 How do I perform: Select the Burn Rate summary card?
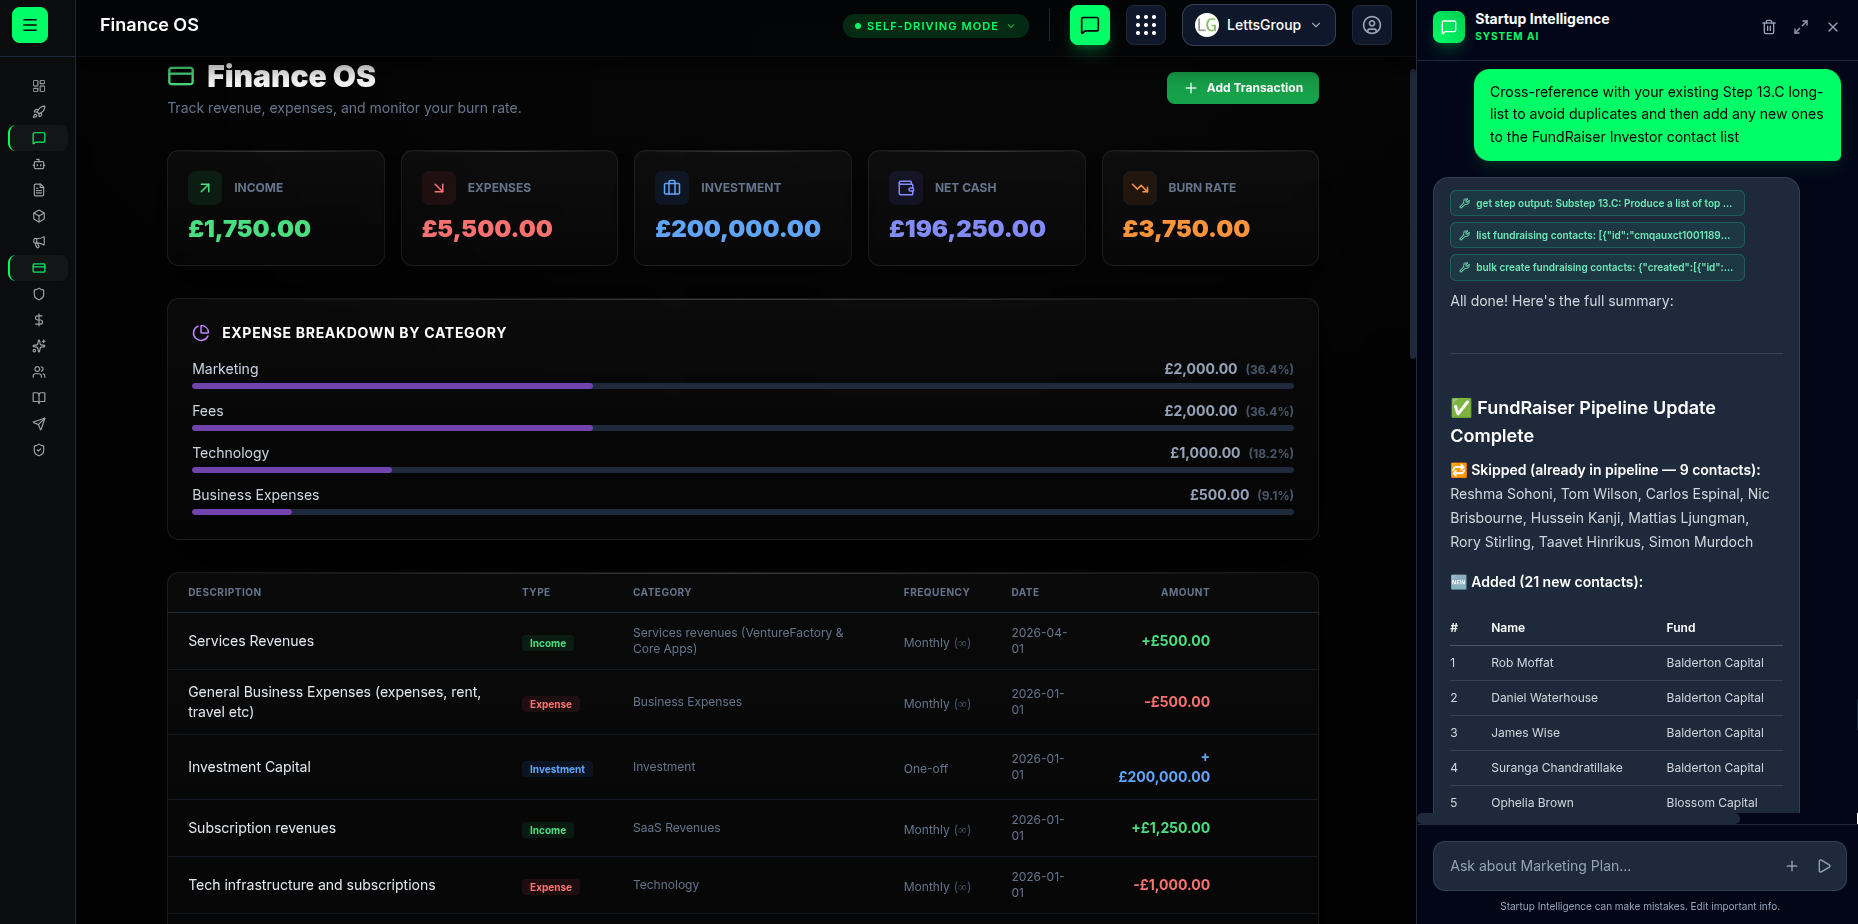point(1210,208)
